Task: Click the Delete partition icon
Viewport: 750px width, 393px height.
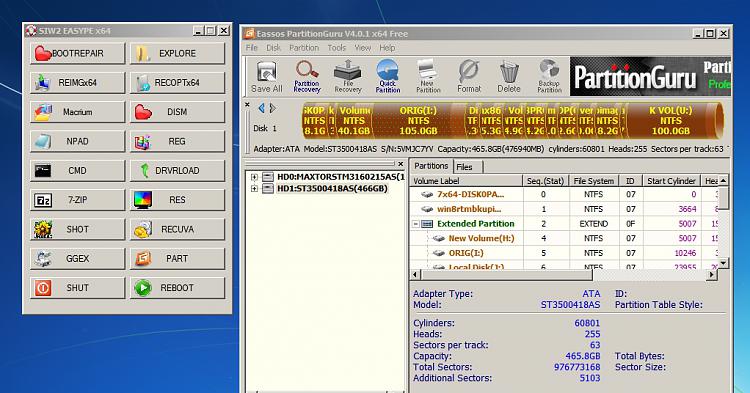Action: pos(509,76)
